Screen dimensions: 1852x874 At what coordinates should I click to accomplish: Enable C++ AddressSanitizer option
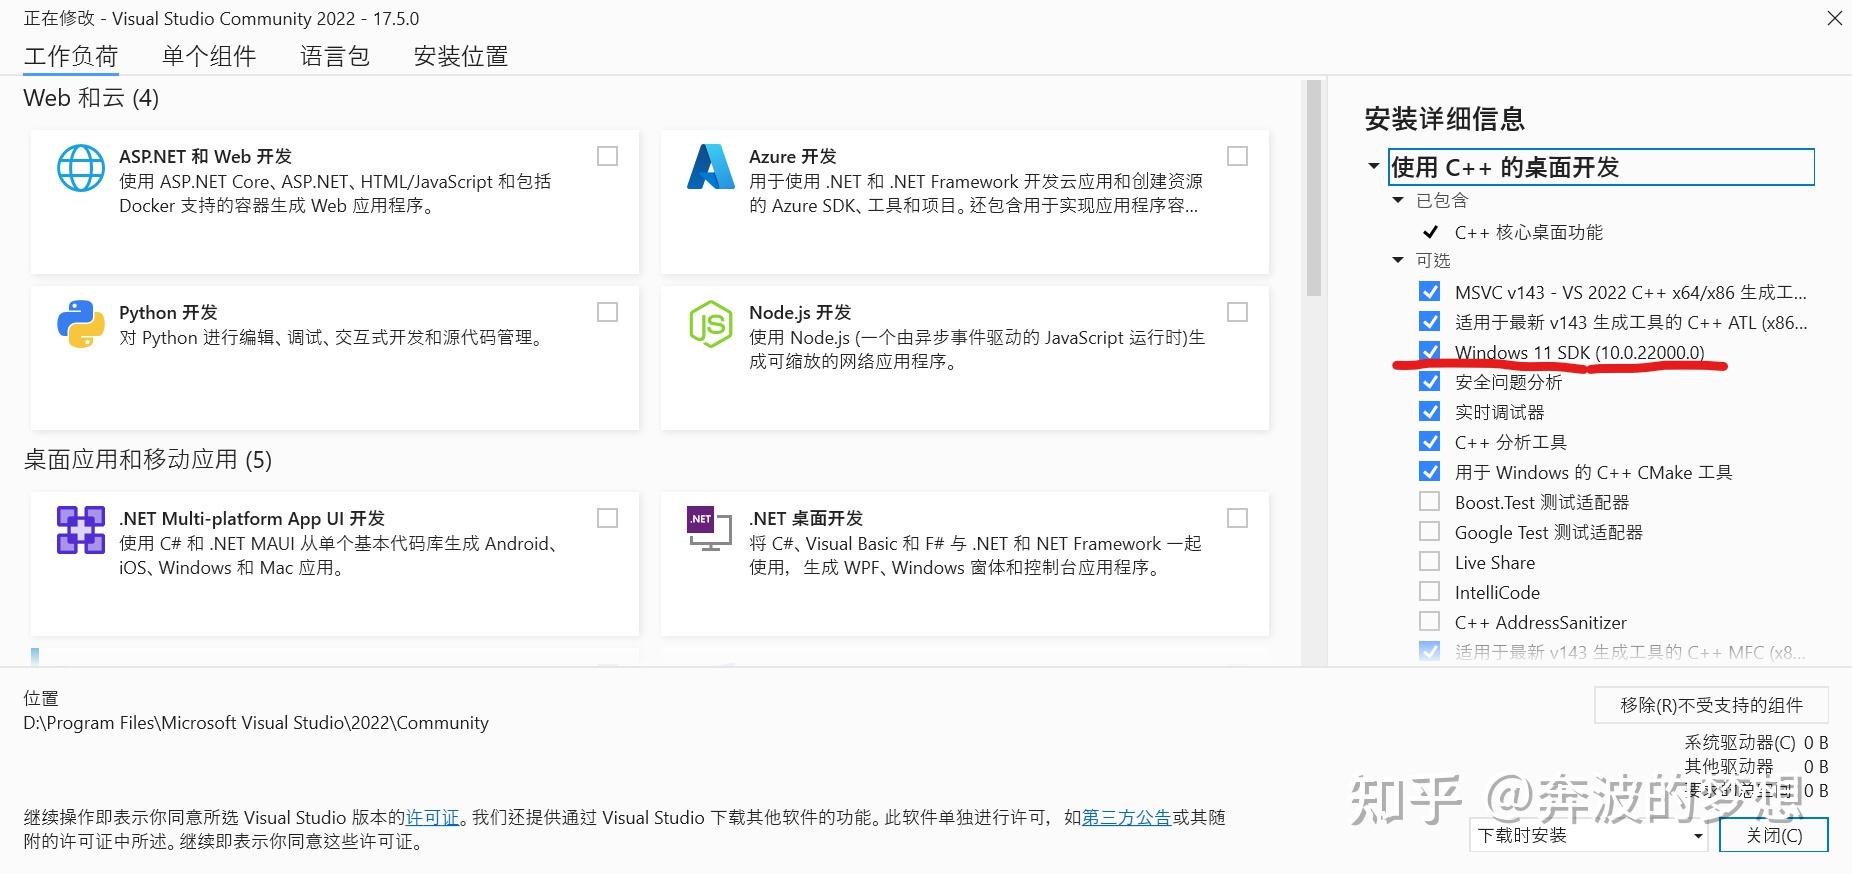point(1430,622)
